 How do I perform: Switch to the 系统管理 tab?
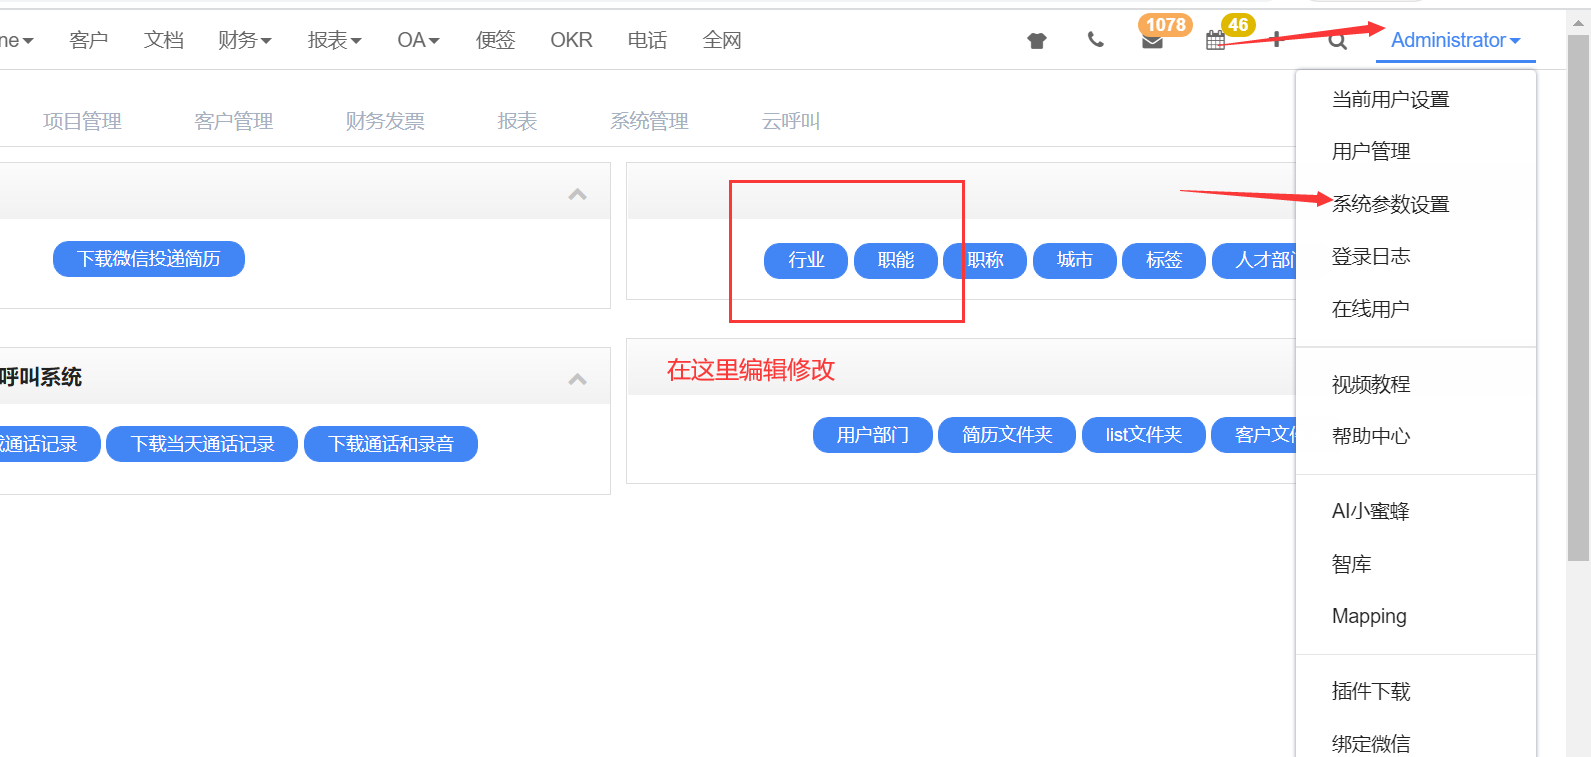pos(649,121)
